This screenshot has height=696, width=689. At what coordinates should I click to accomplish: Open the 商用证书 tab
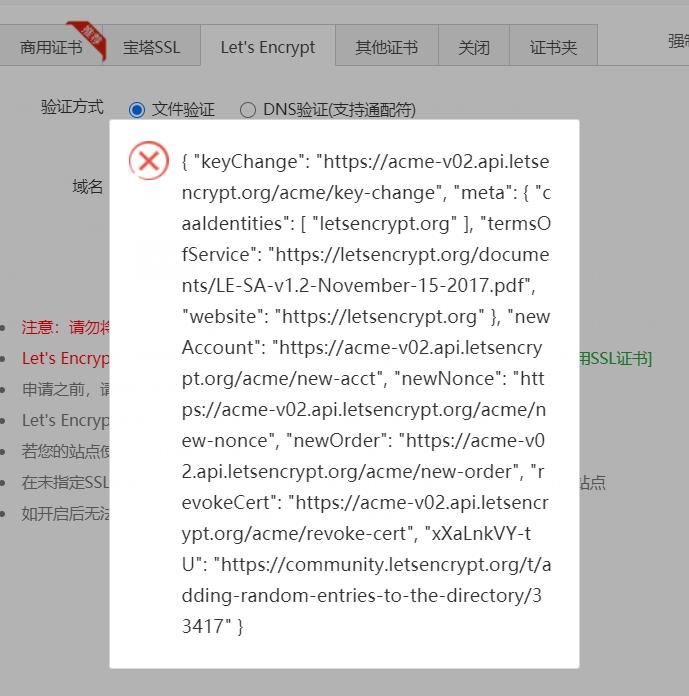tap(51, 46)
